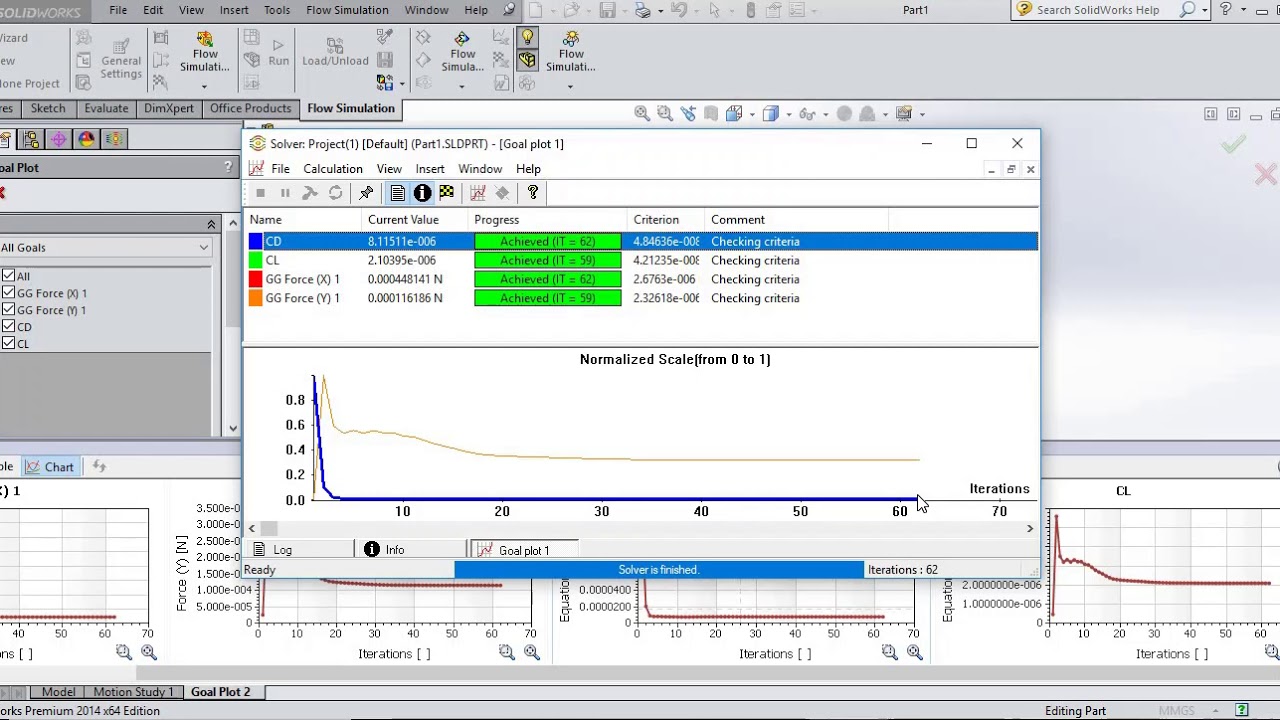Select the Motion Study 1 bottom tab
Screen dimensions: 1280x720
click(133, 692)
